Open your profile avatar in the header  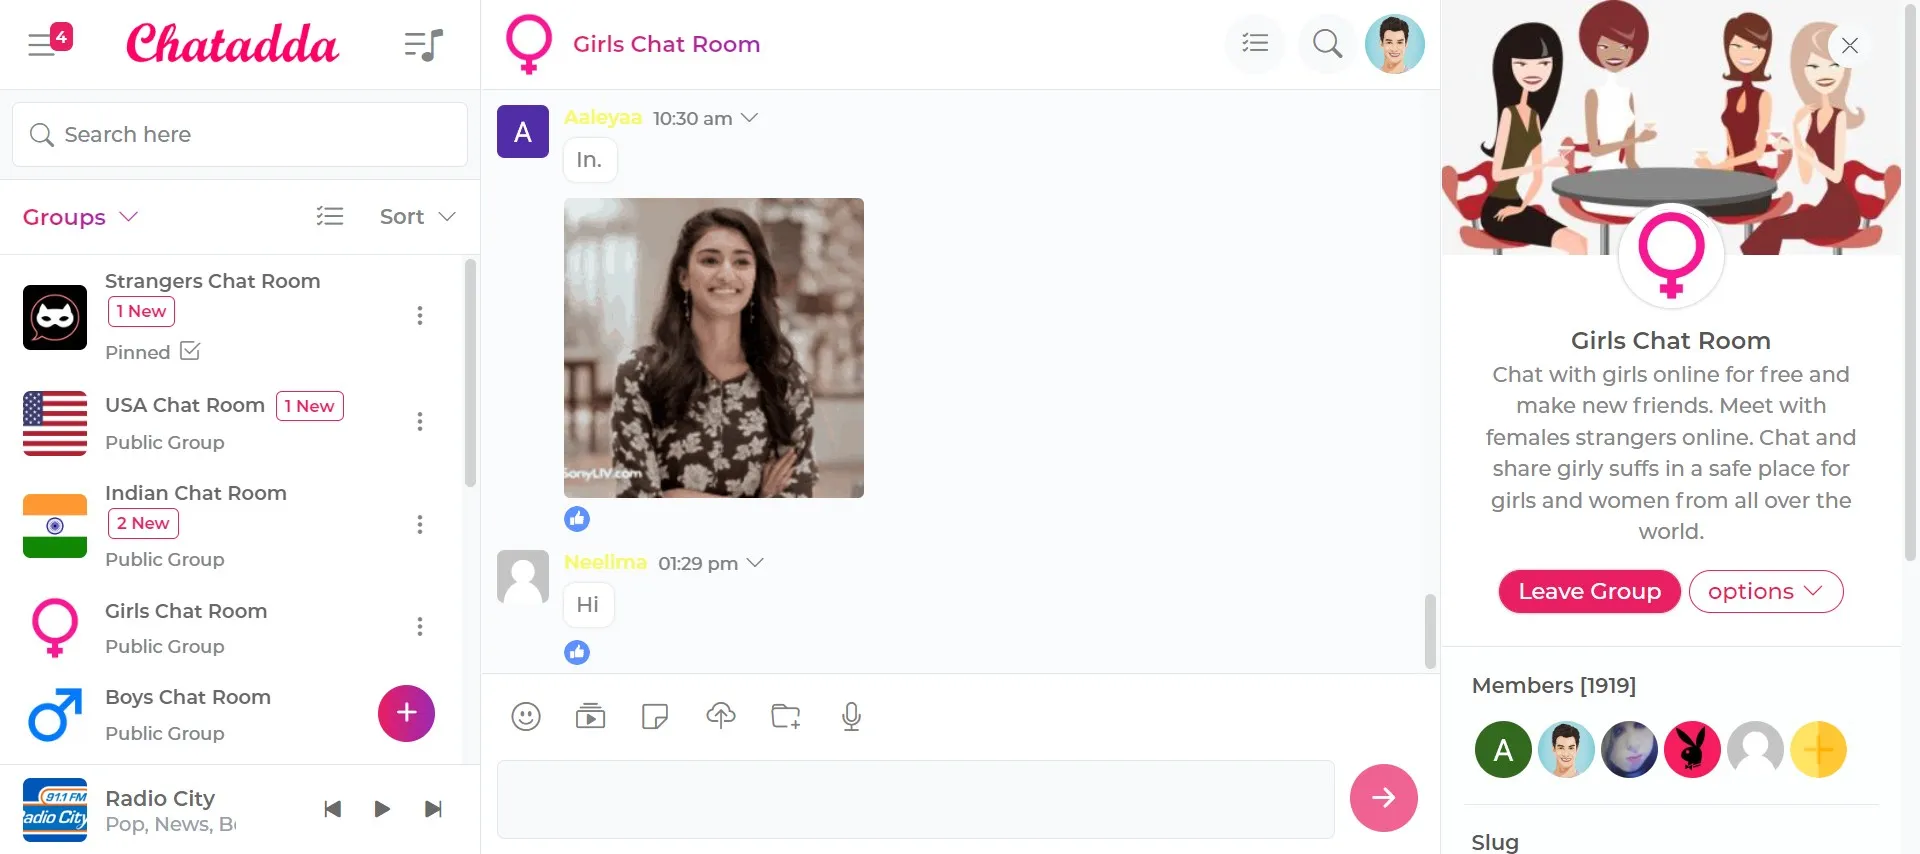1395,44
